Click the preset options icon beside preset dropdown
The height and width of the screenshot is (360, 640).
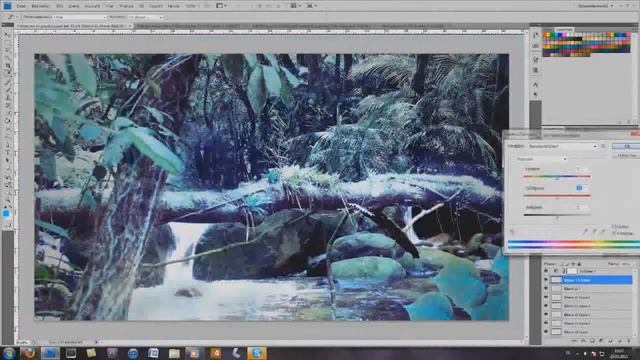tap(604, 146)
